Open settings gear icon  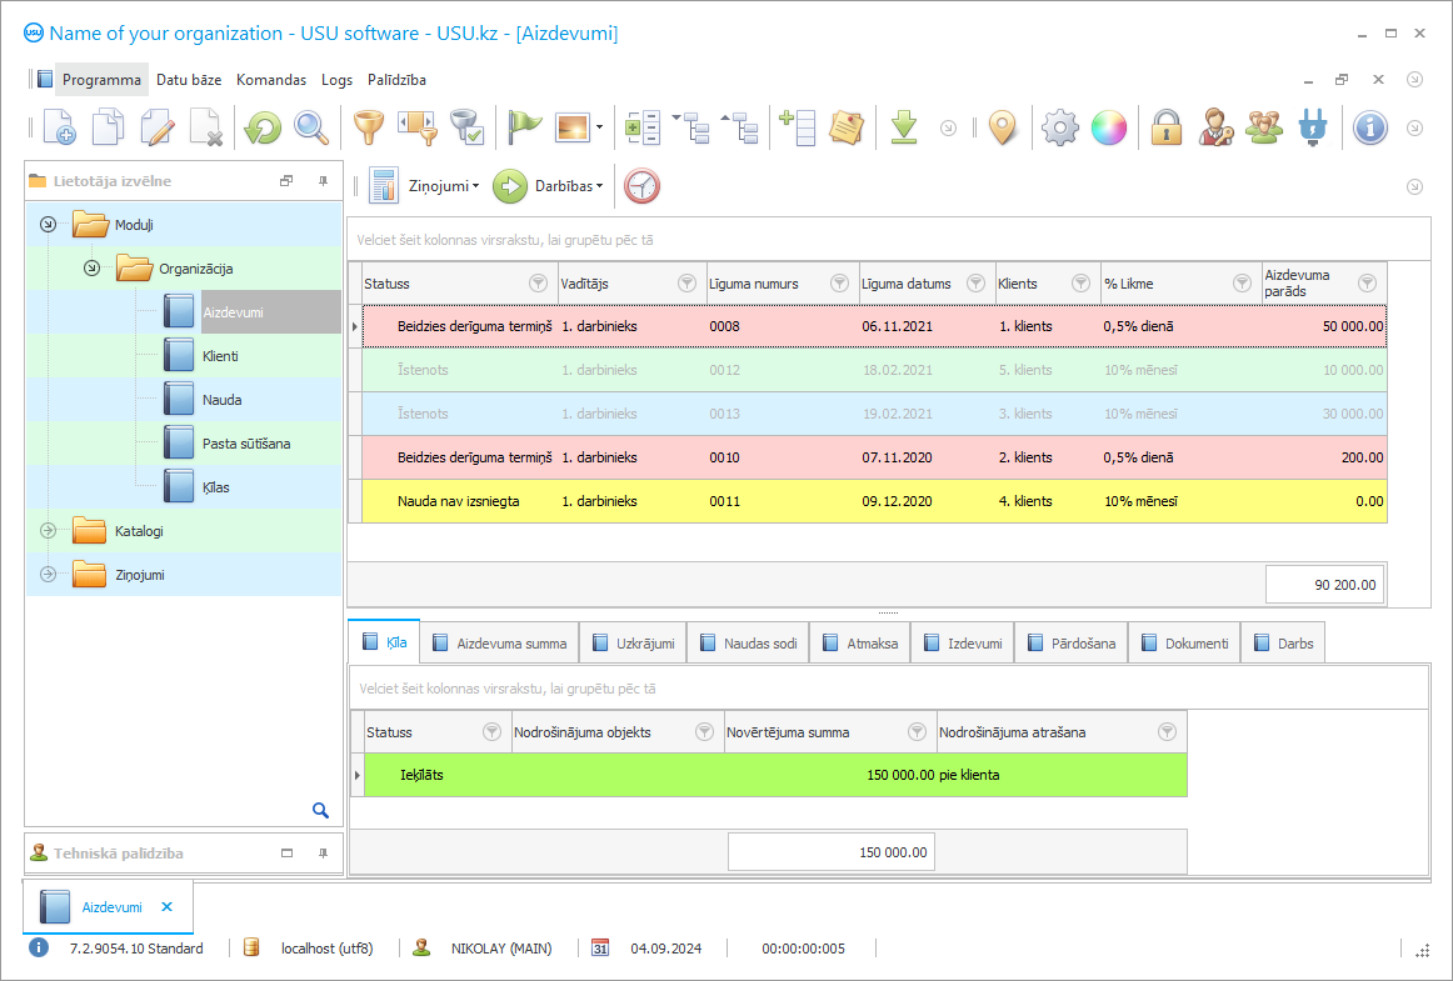click(1060, 128)
